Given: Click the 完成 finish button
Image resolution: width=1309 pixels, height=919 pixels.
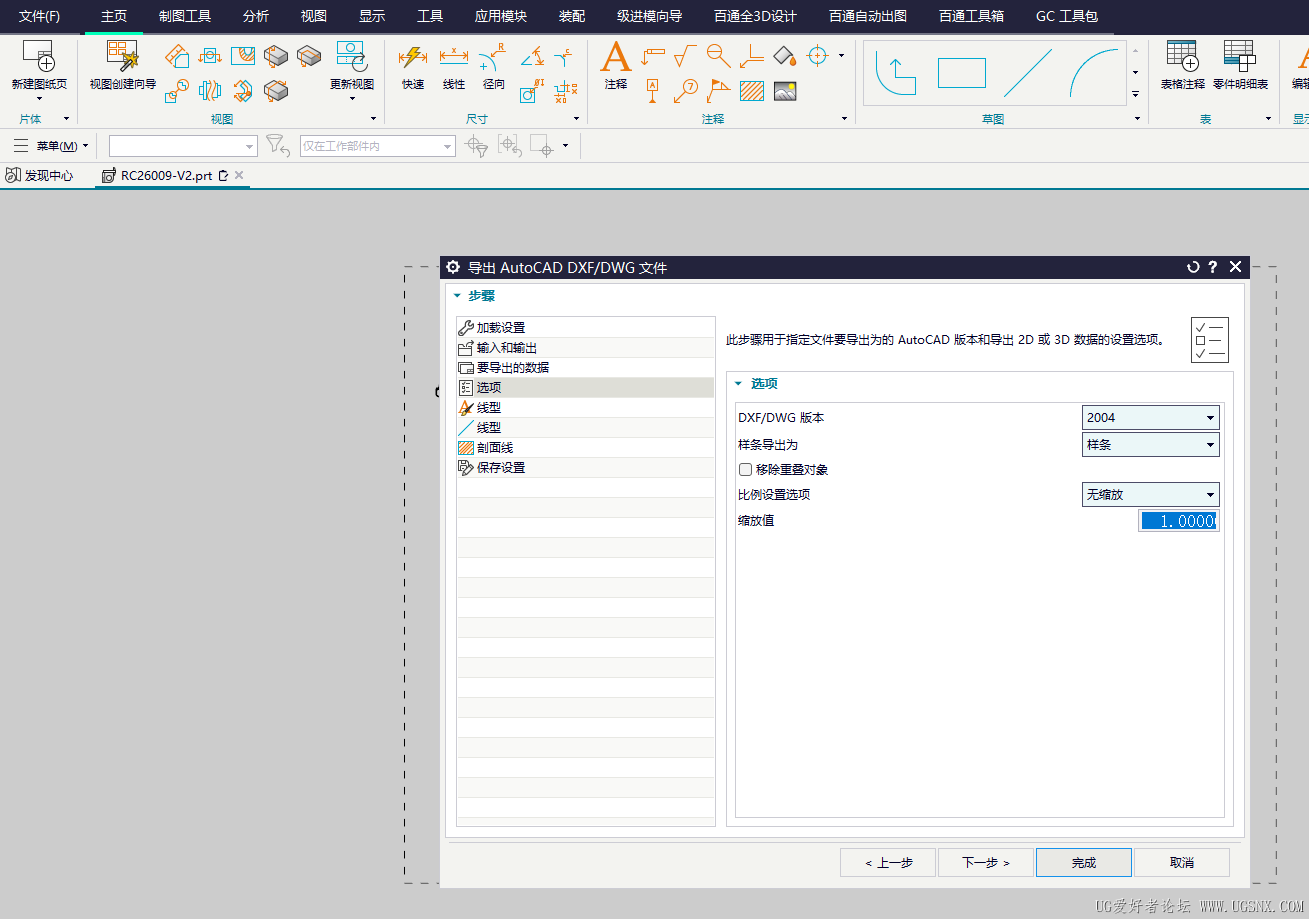Looking at the screenshot, I should coord(1084,862).
